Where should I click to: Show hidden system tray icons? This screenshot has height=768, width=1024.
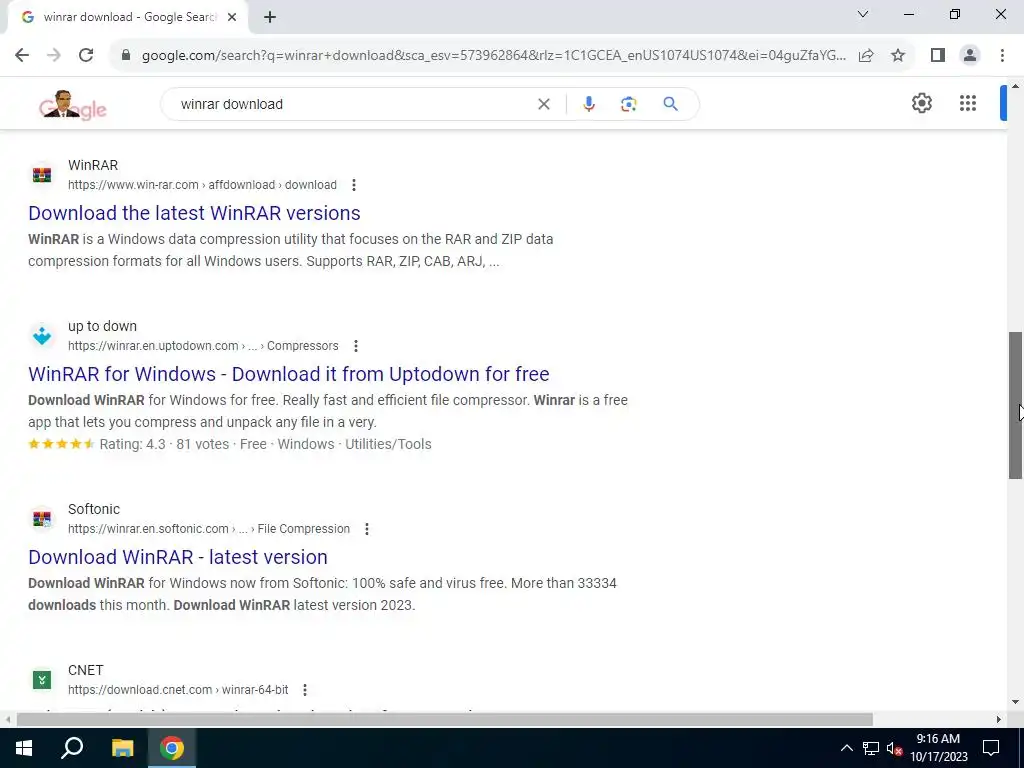pos(846,748)
